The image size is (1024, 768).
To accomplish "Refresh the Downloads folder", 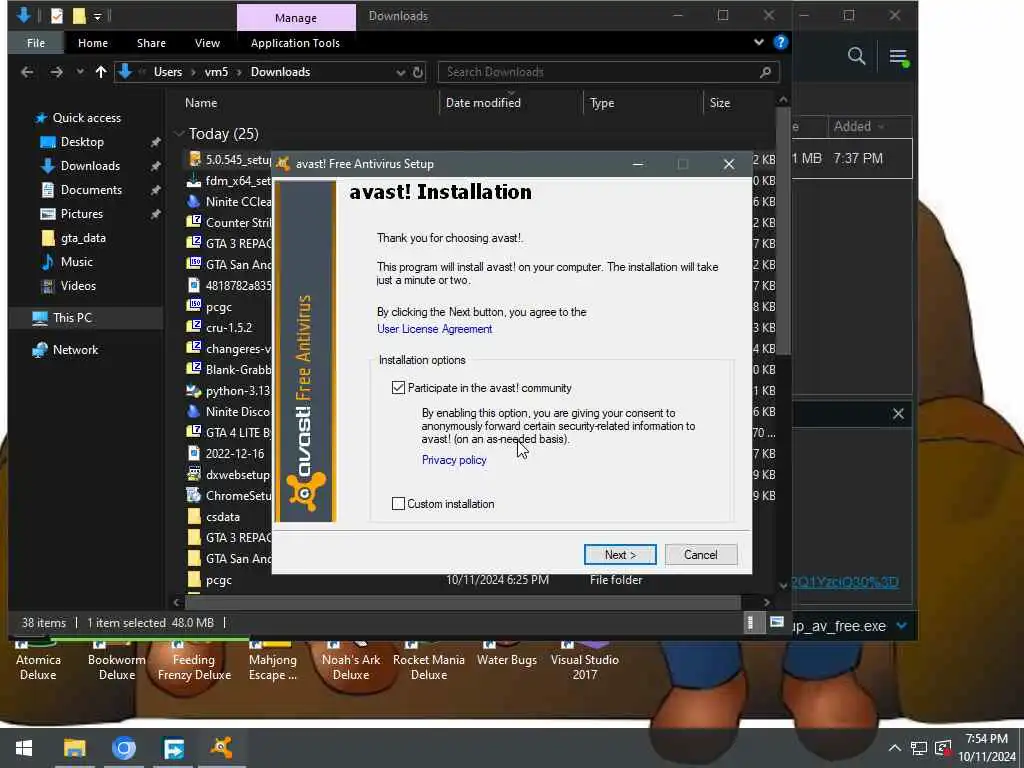I will point(418,72).
